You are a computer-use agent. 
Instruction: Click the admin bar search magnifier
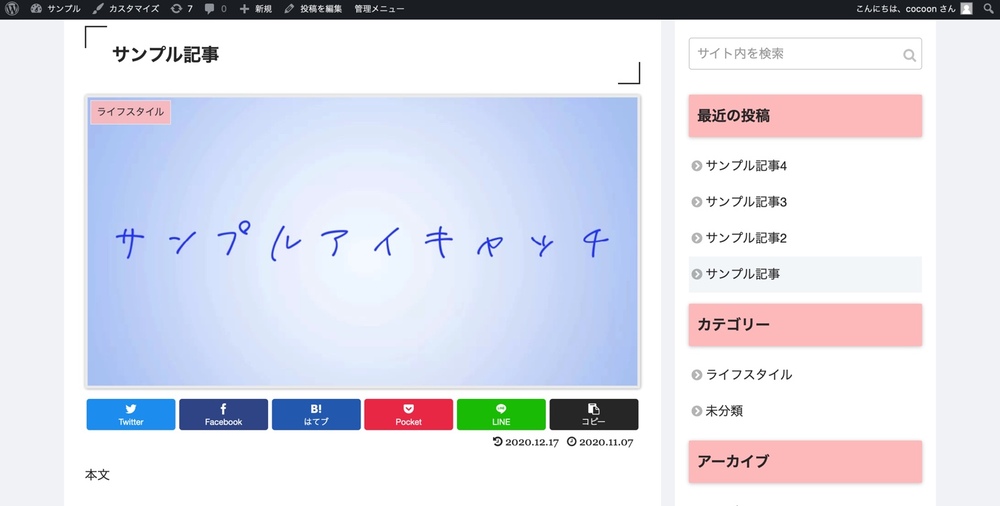tap(989, 9)
